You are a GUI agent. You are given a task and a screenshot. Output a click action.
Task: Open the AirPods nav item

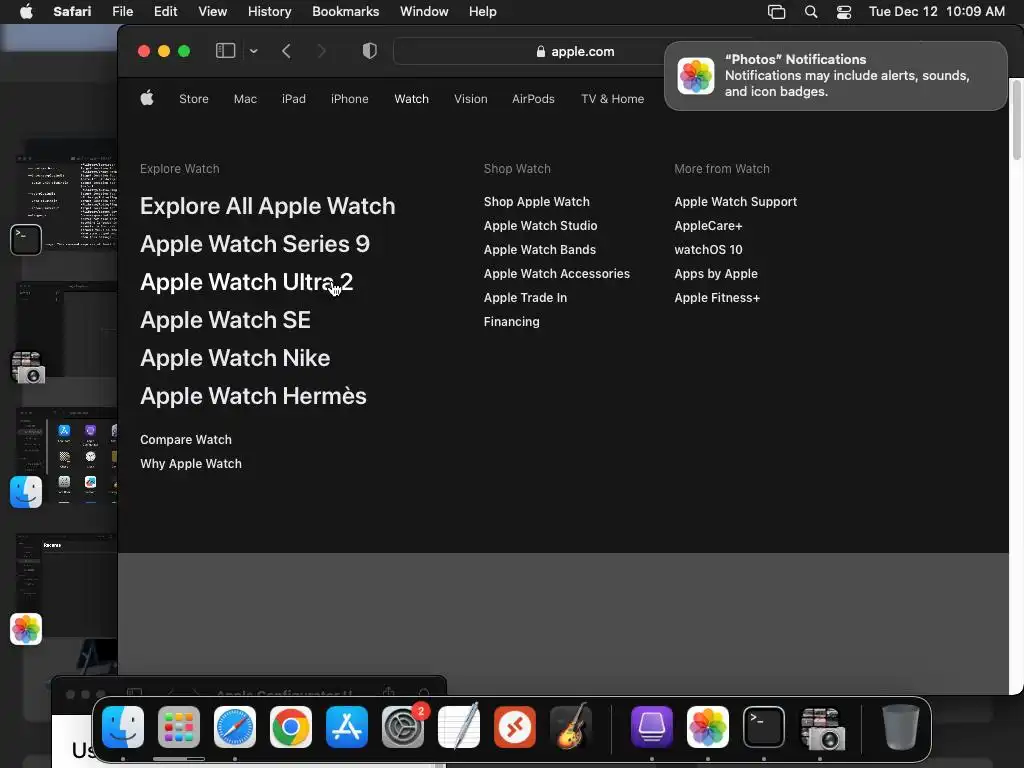(x=533, y=99)
